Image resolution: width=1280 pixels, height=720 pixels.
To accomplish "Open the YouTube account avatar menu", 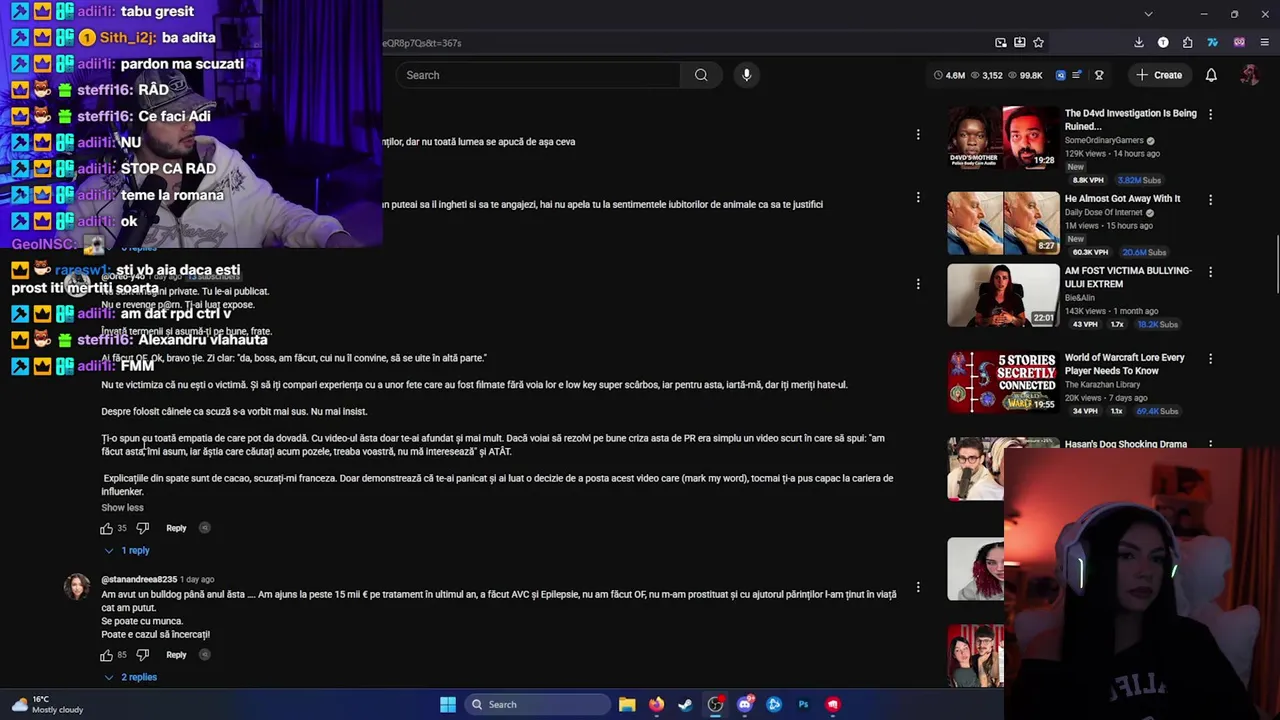I will [x=1249, y=75].
